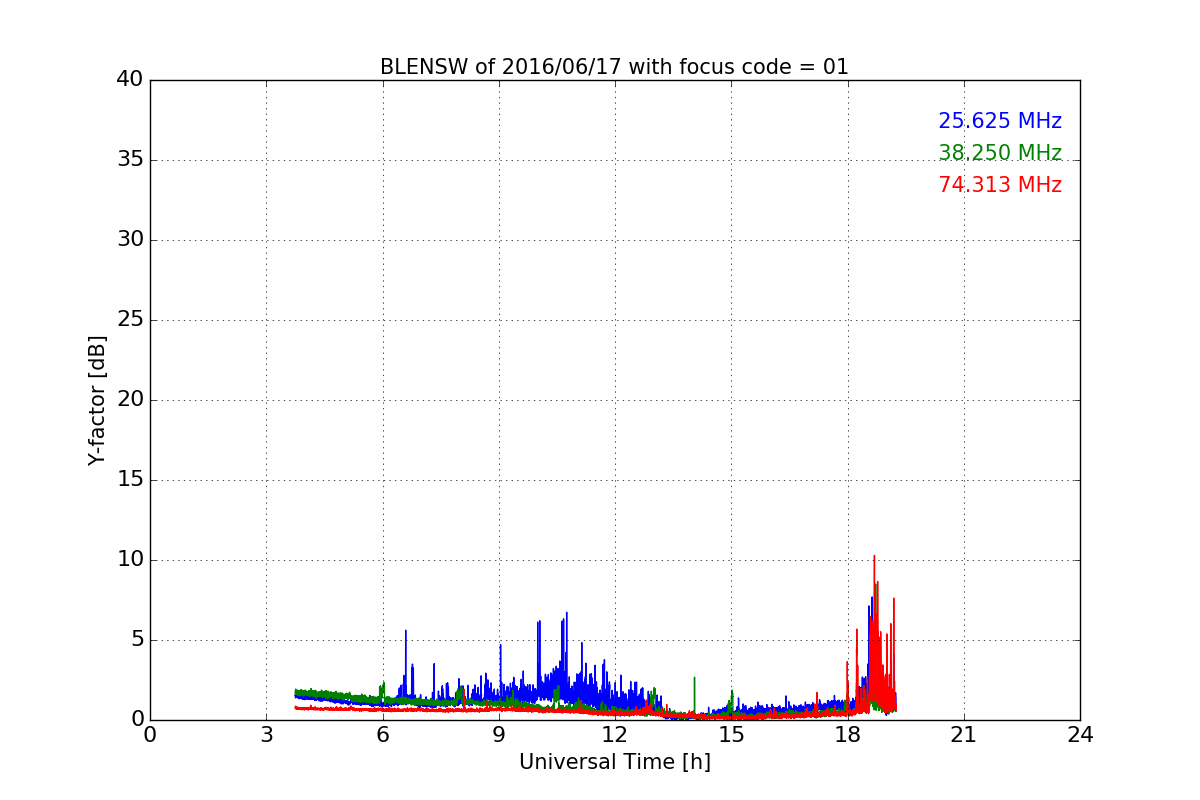Viewport: 1200px width, 800px height.
Task: Select the red 74.313 MHz legend label
Action: pos(1000,185)
